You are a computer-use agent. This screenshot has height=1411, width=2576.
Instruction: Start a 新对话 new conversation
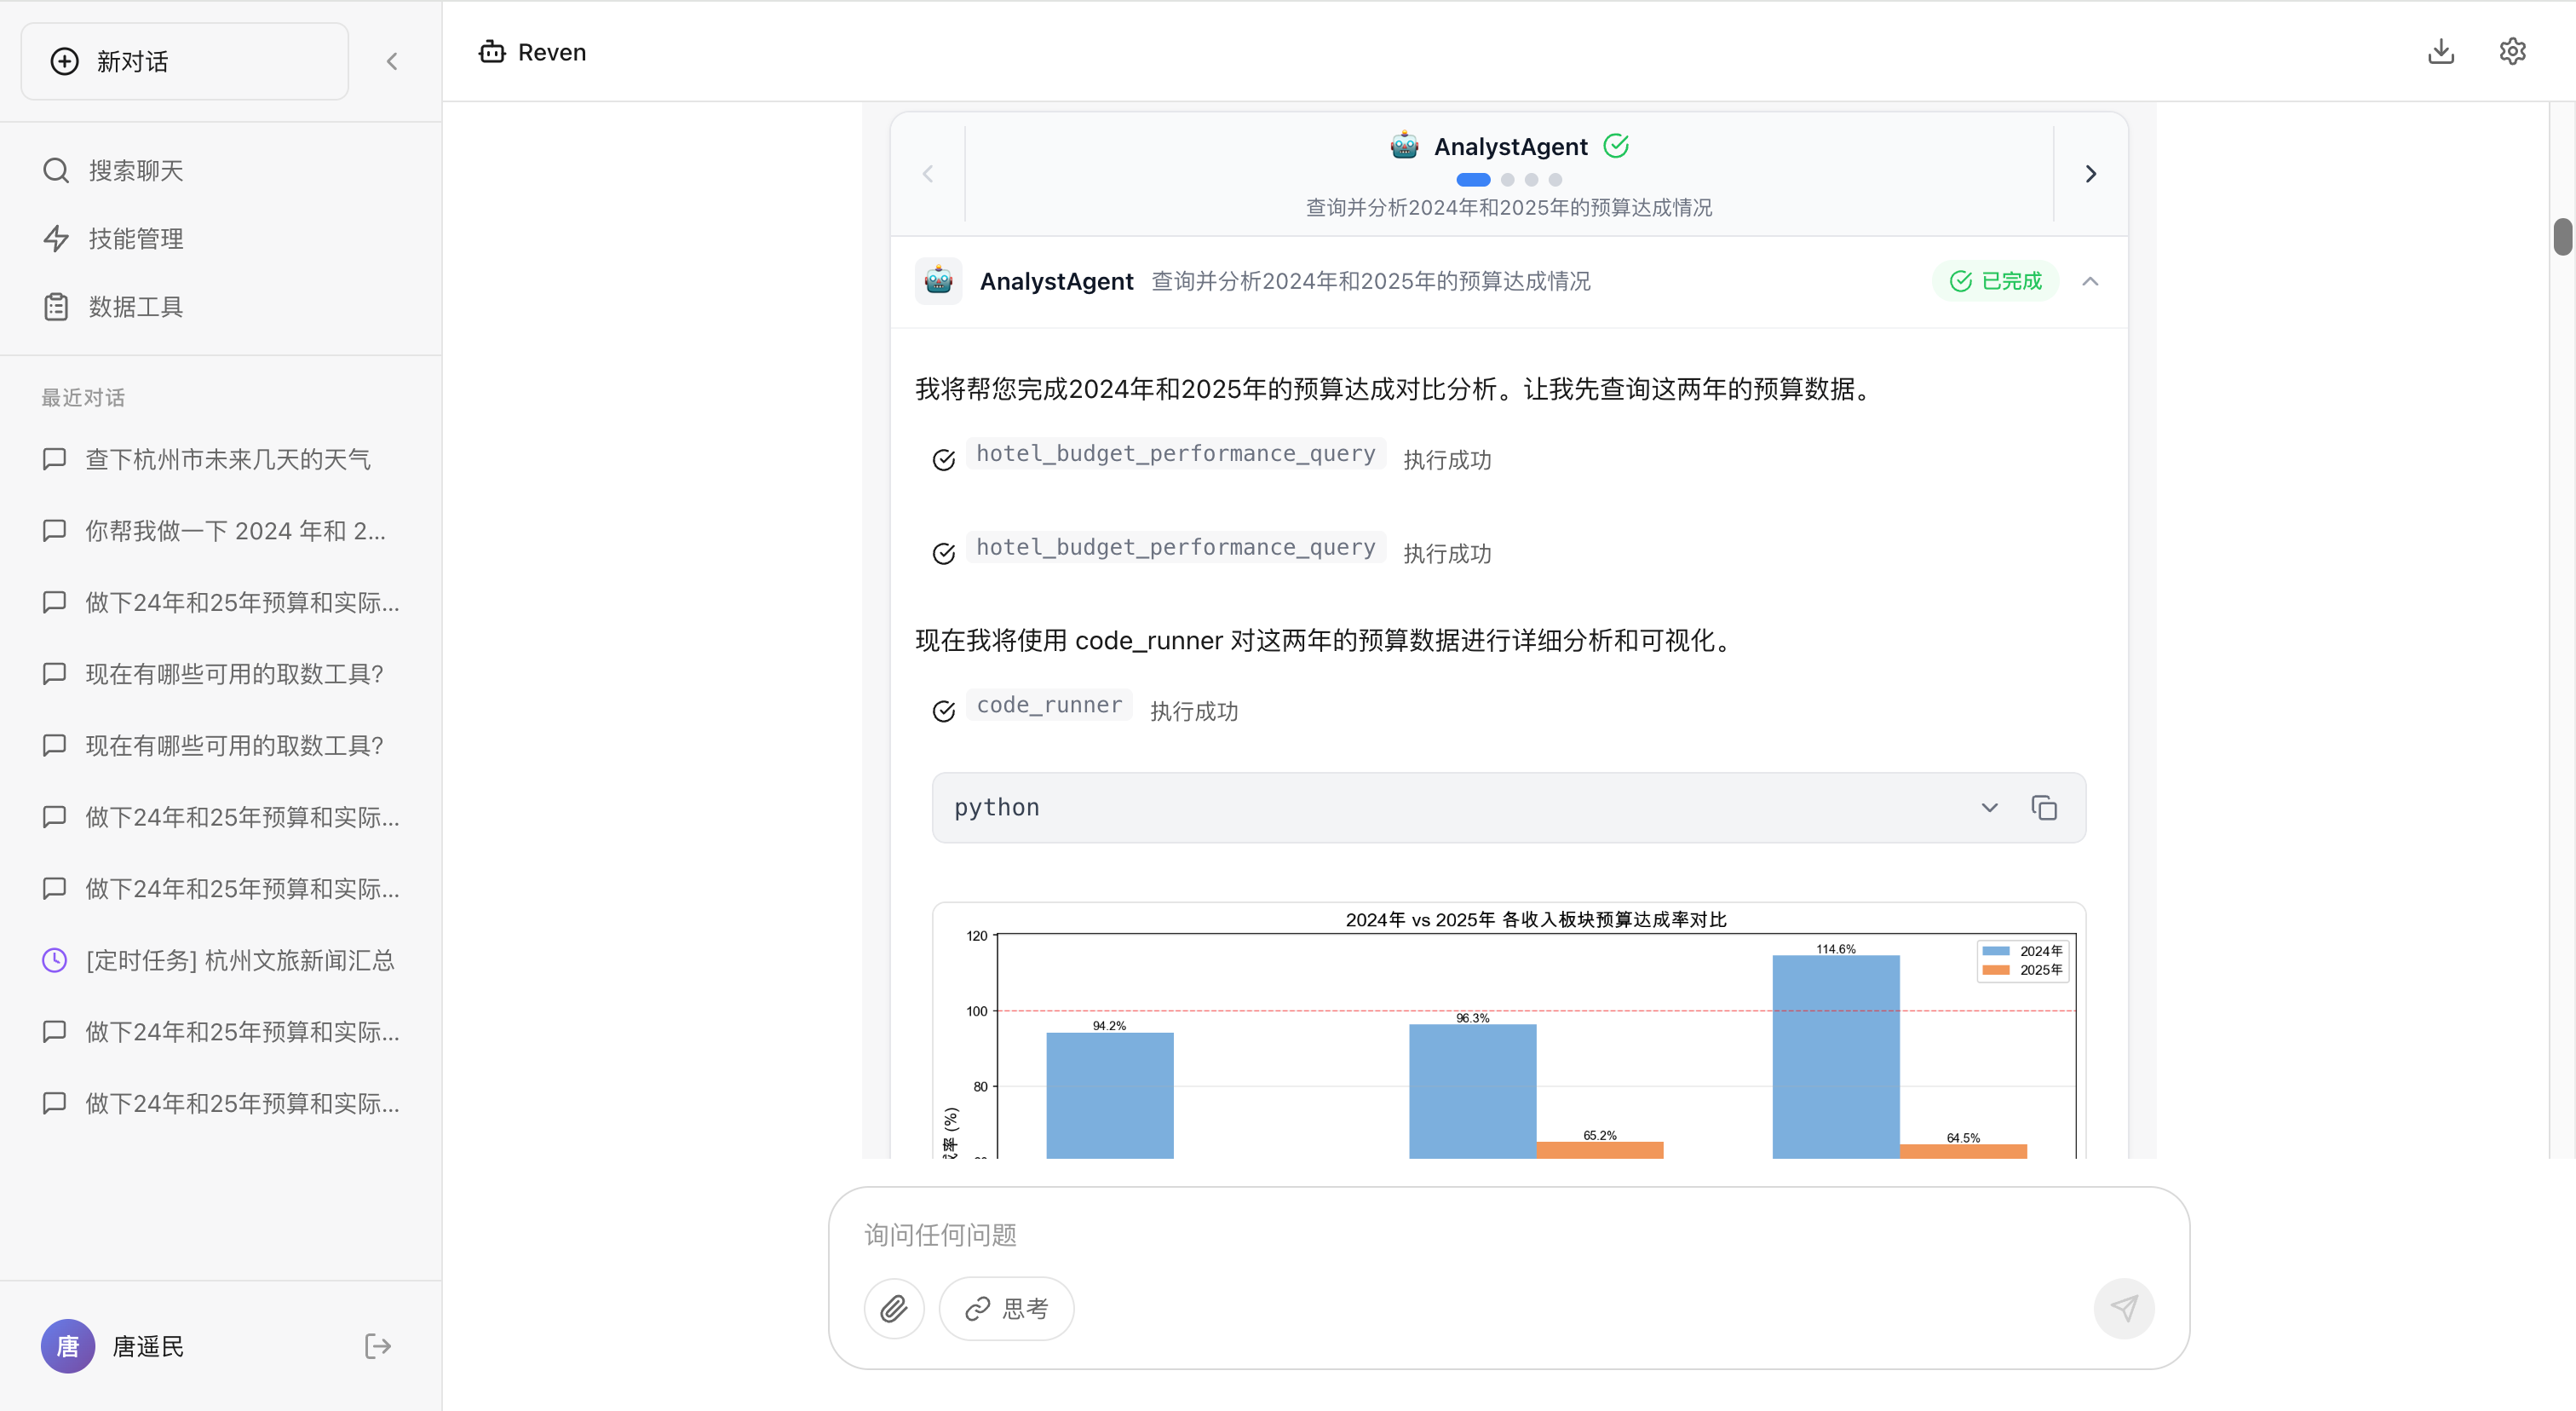(x=184, y=60)
